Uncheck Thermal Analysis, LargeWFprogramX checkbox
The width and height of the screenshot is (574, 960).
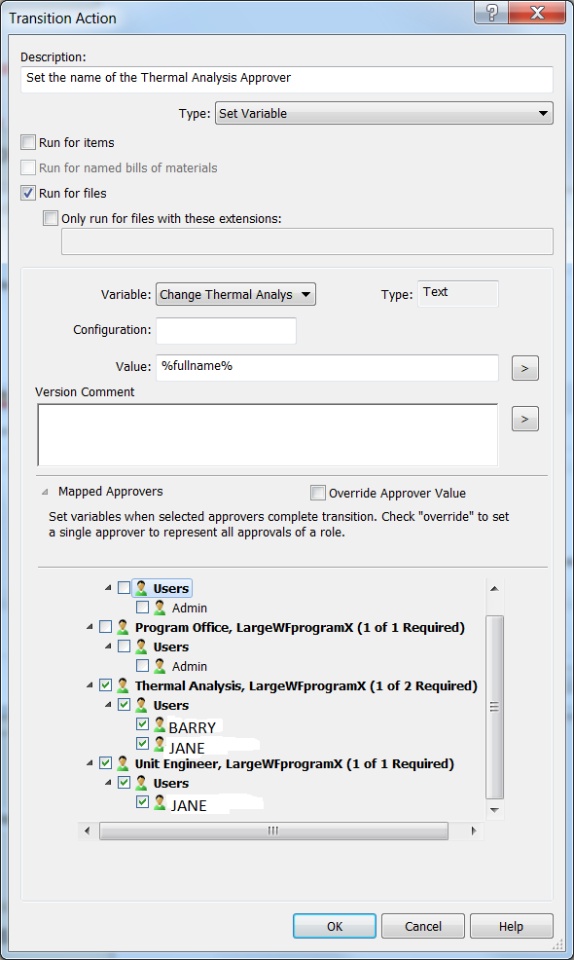click(105, 686)
